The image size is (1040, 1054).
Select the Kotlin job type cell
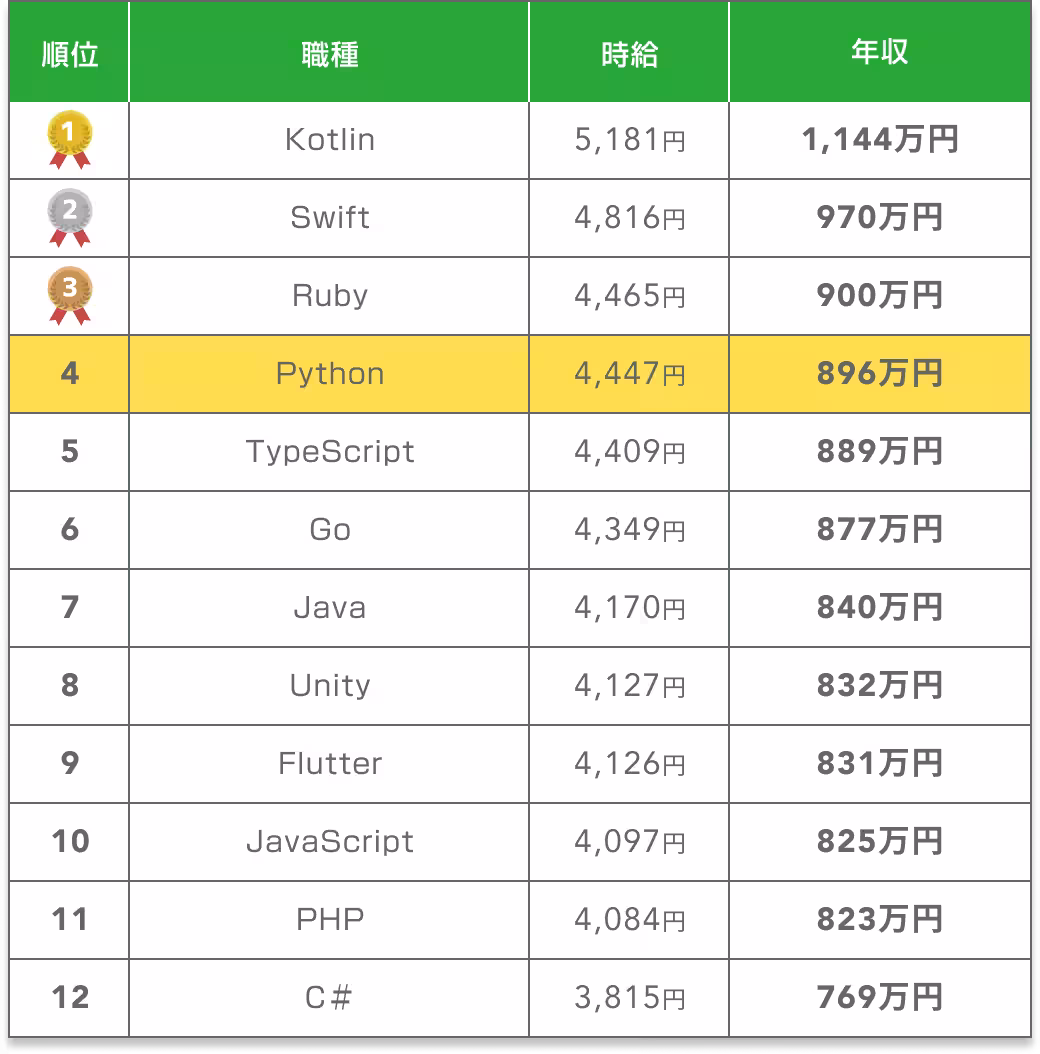click(329, 139)
